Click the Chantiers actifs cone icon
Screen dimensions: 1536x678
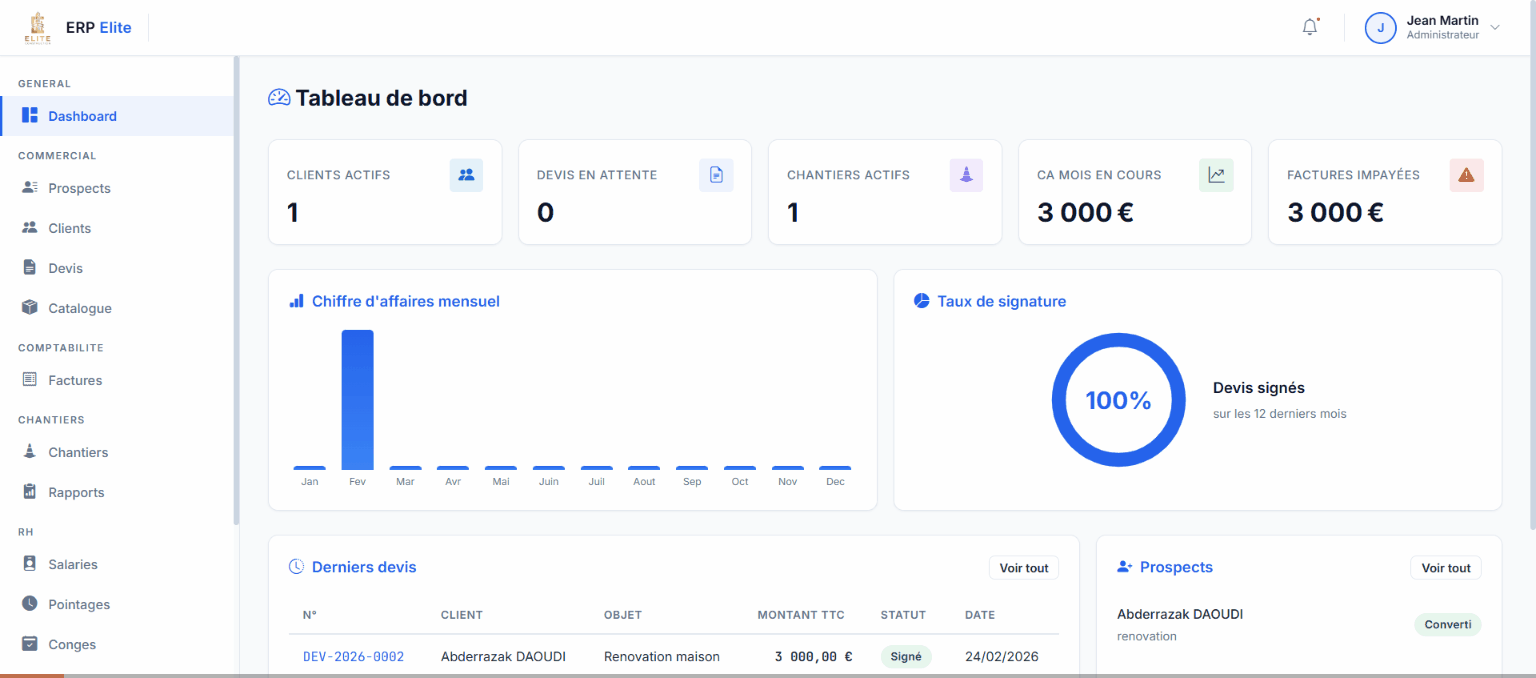point(966,175)
